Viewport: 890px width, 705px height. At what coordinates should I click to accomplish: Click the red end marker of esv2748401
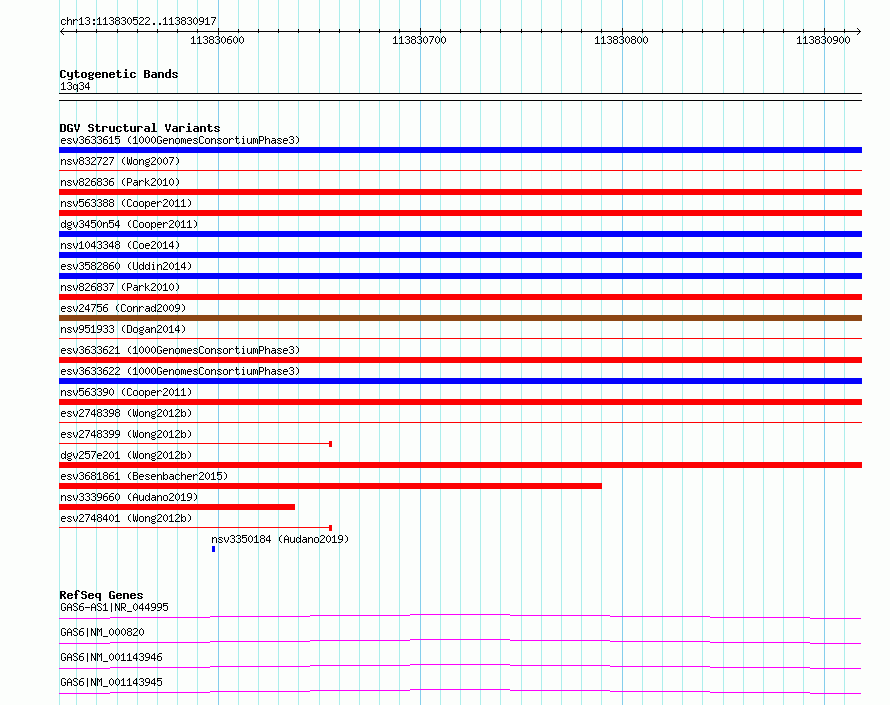tap(330, 528)
